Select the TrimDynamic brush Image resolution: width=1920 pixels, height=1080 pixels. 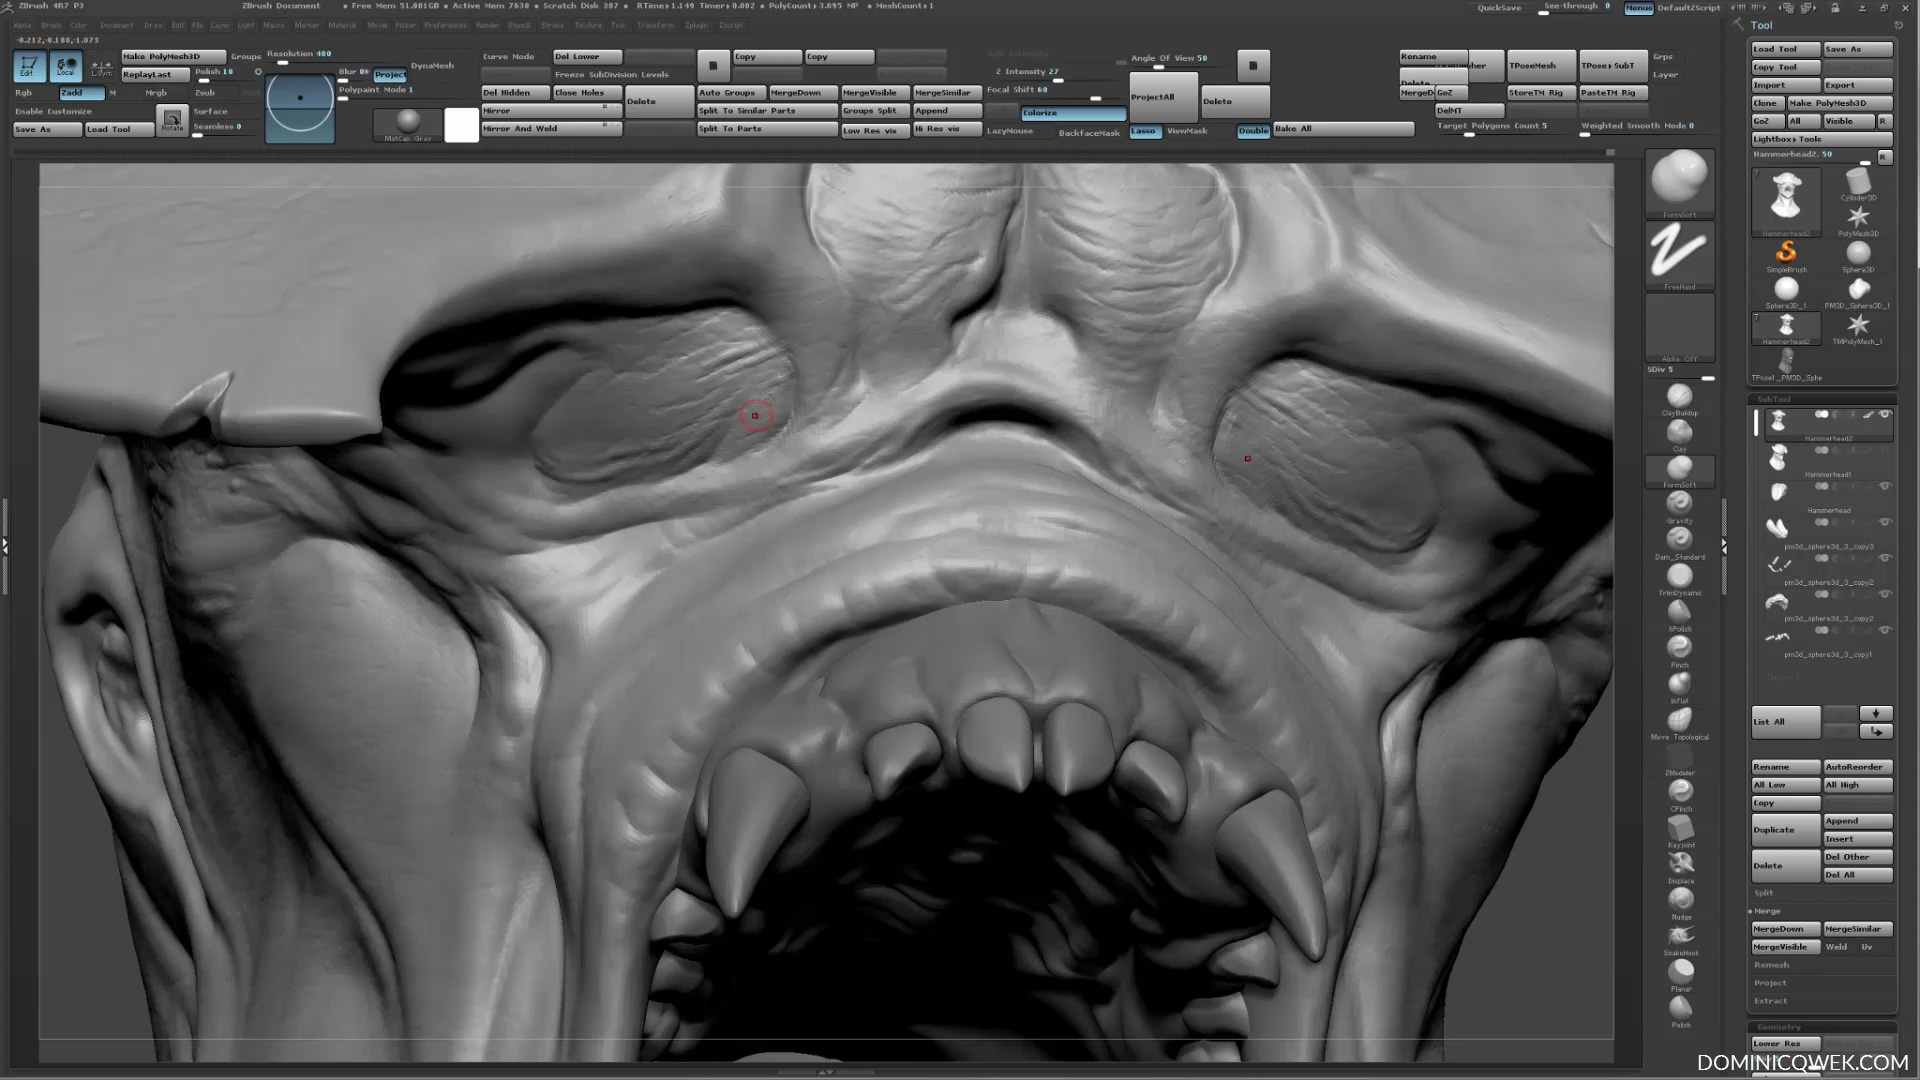(1680, 578)
